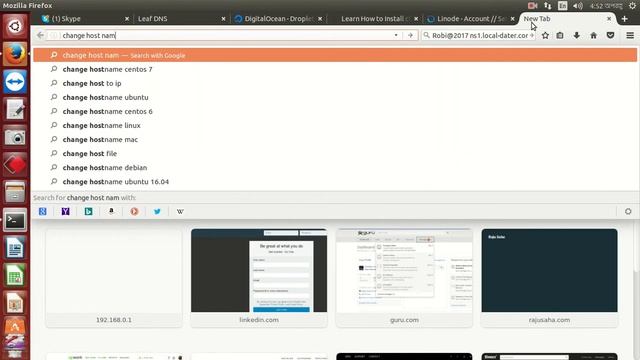This screenshot has height=360, width=640.
Task: Select suggestion 'change hostname mac'
Action: (335, 140)
